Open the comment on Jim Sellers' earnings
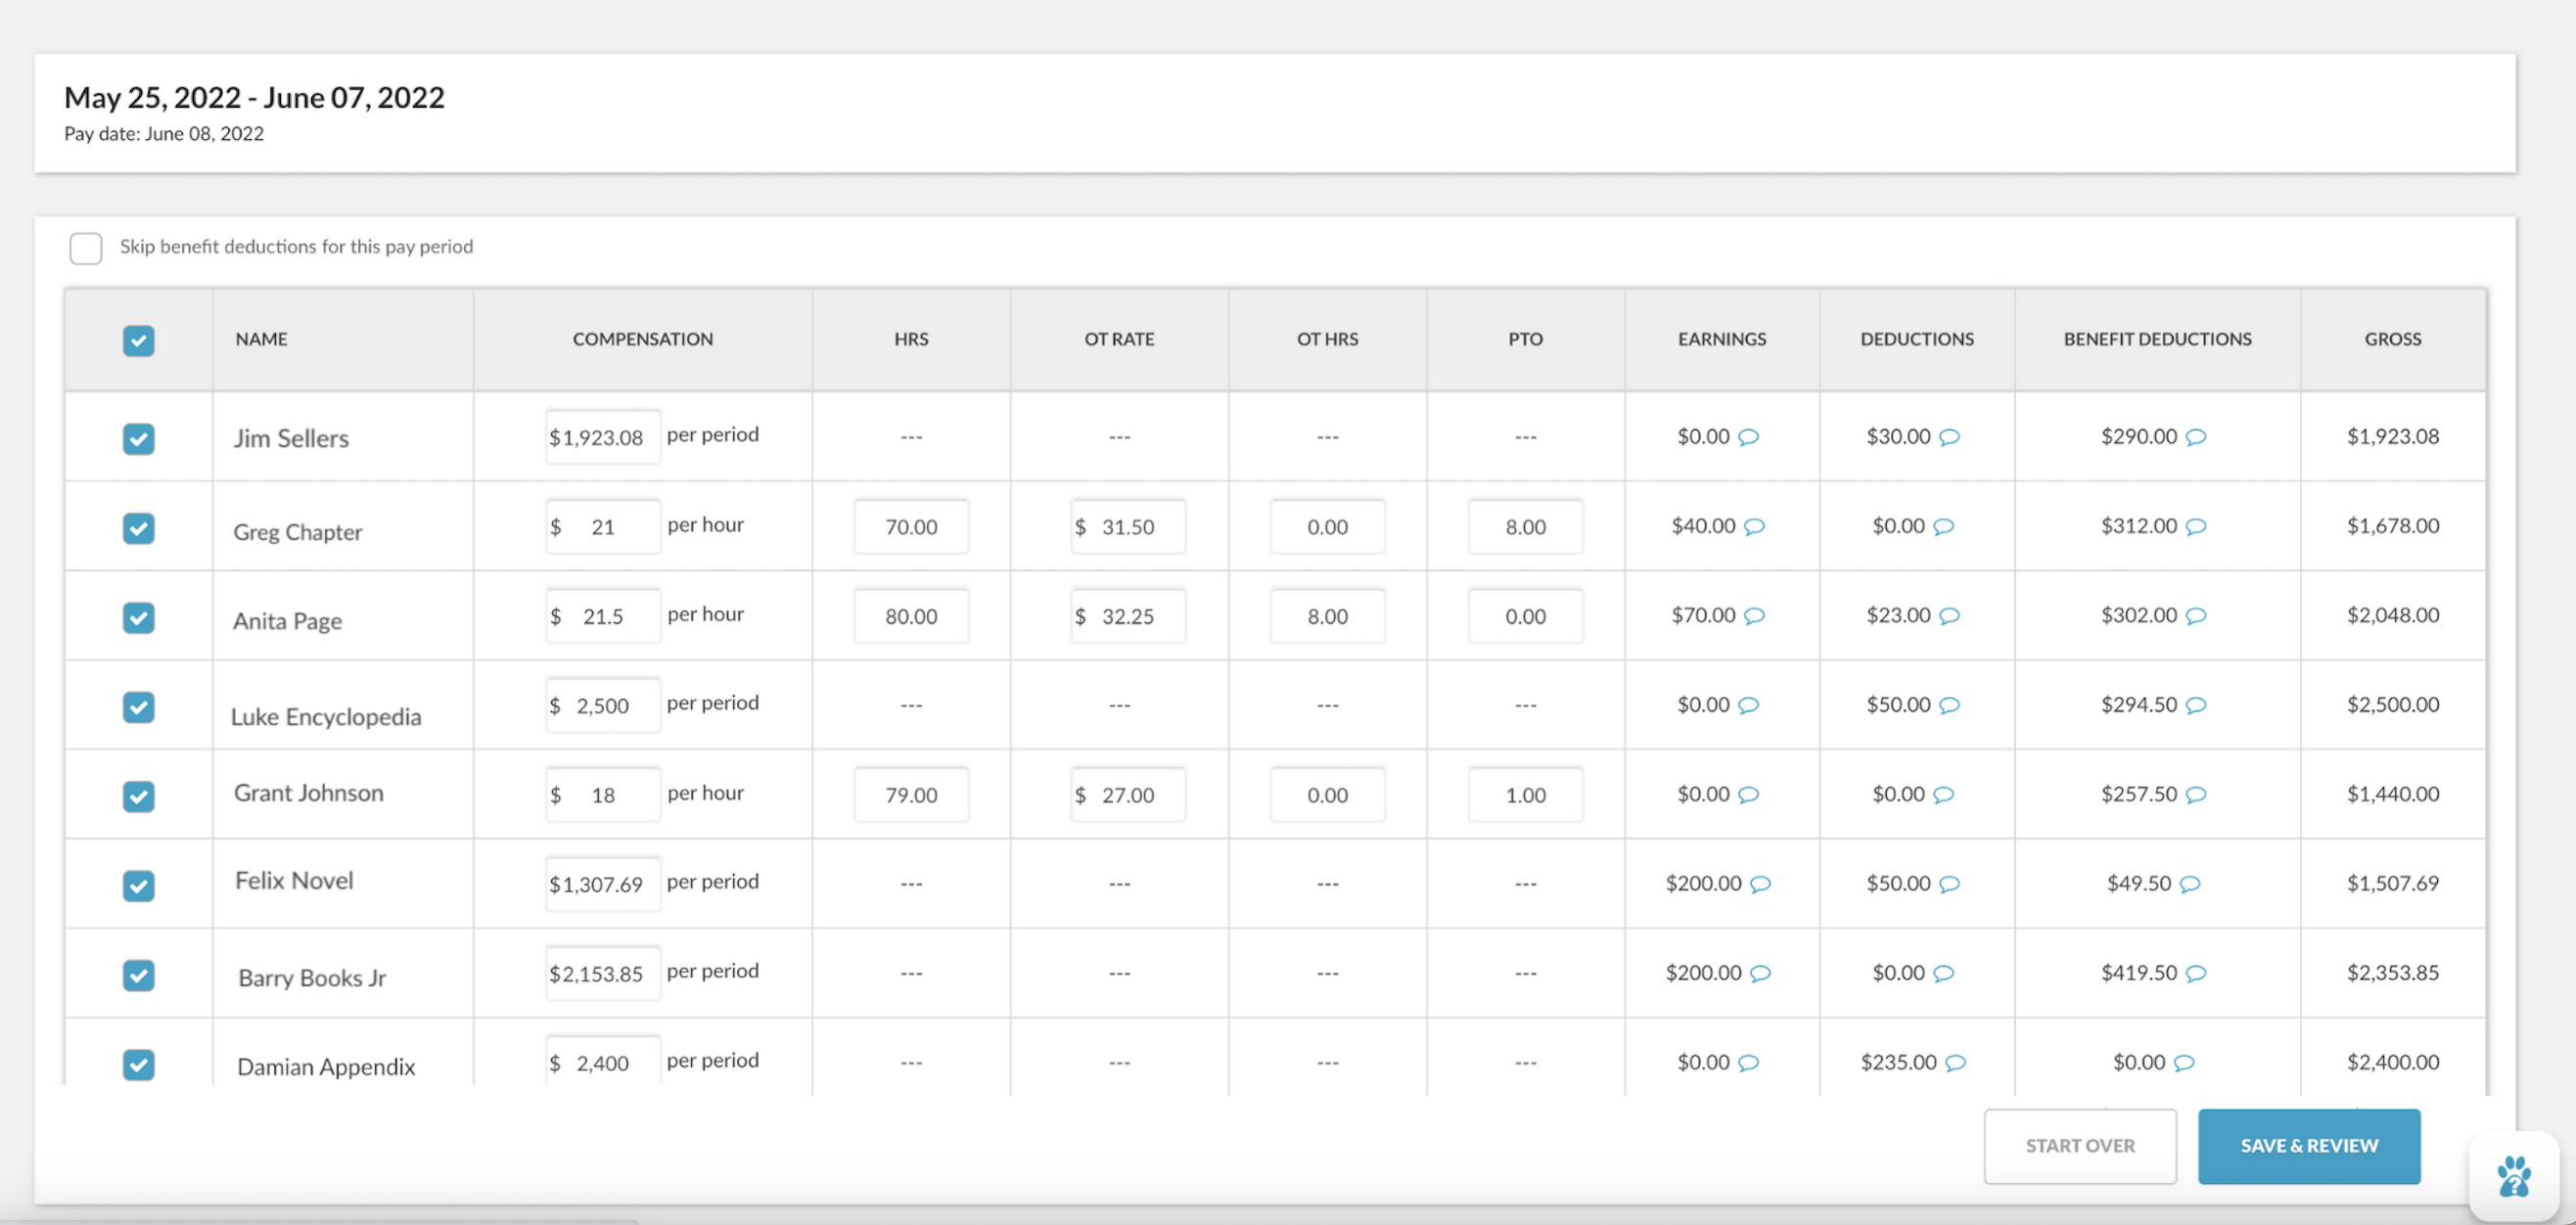Viewport: 2576px width, 1225px height. point(1750,437)
